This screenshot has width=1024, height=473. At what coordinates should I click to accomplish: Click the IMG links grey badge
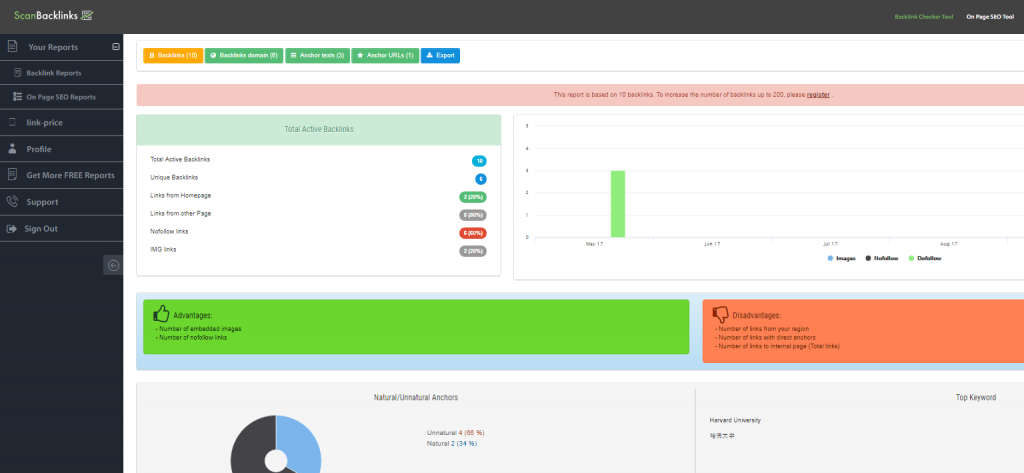[473, 251]
